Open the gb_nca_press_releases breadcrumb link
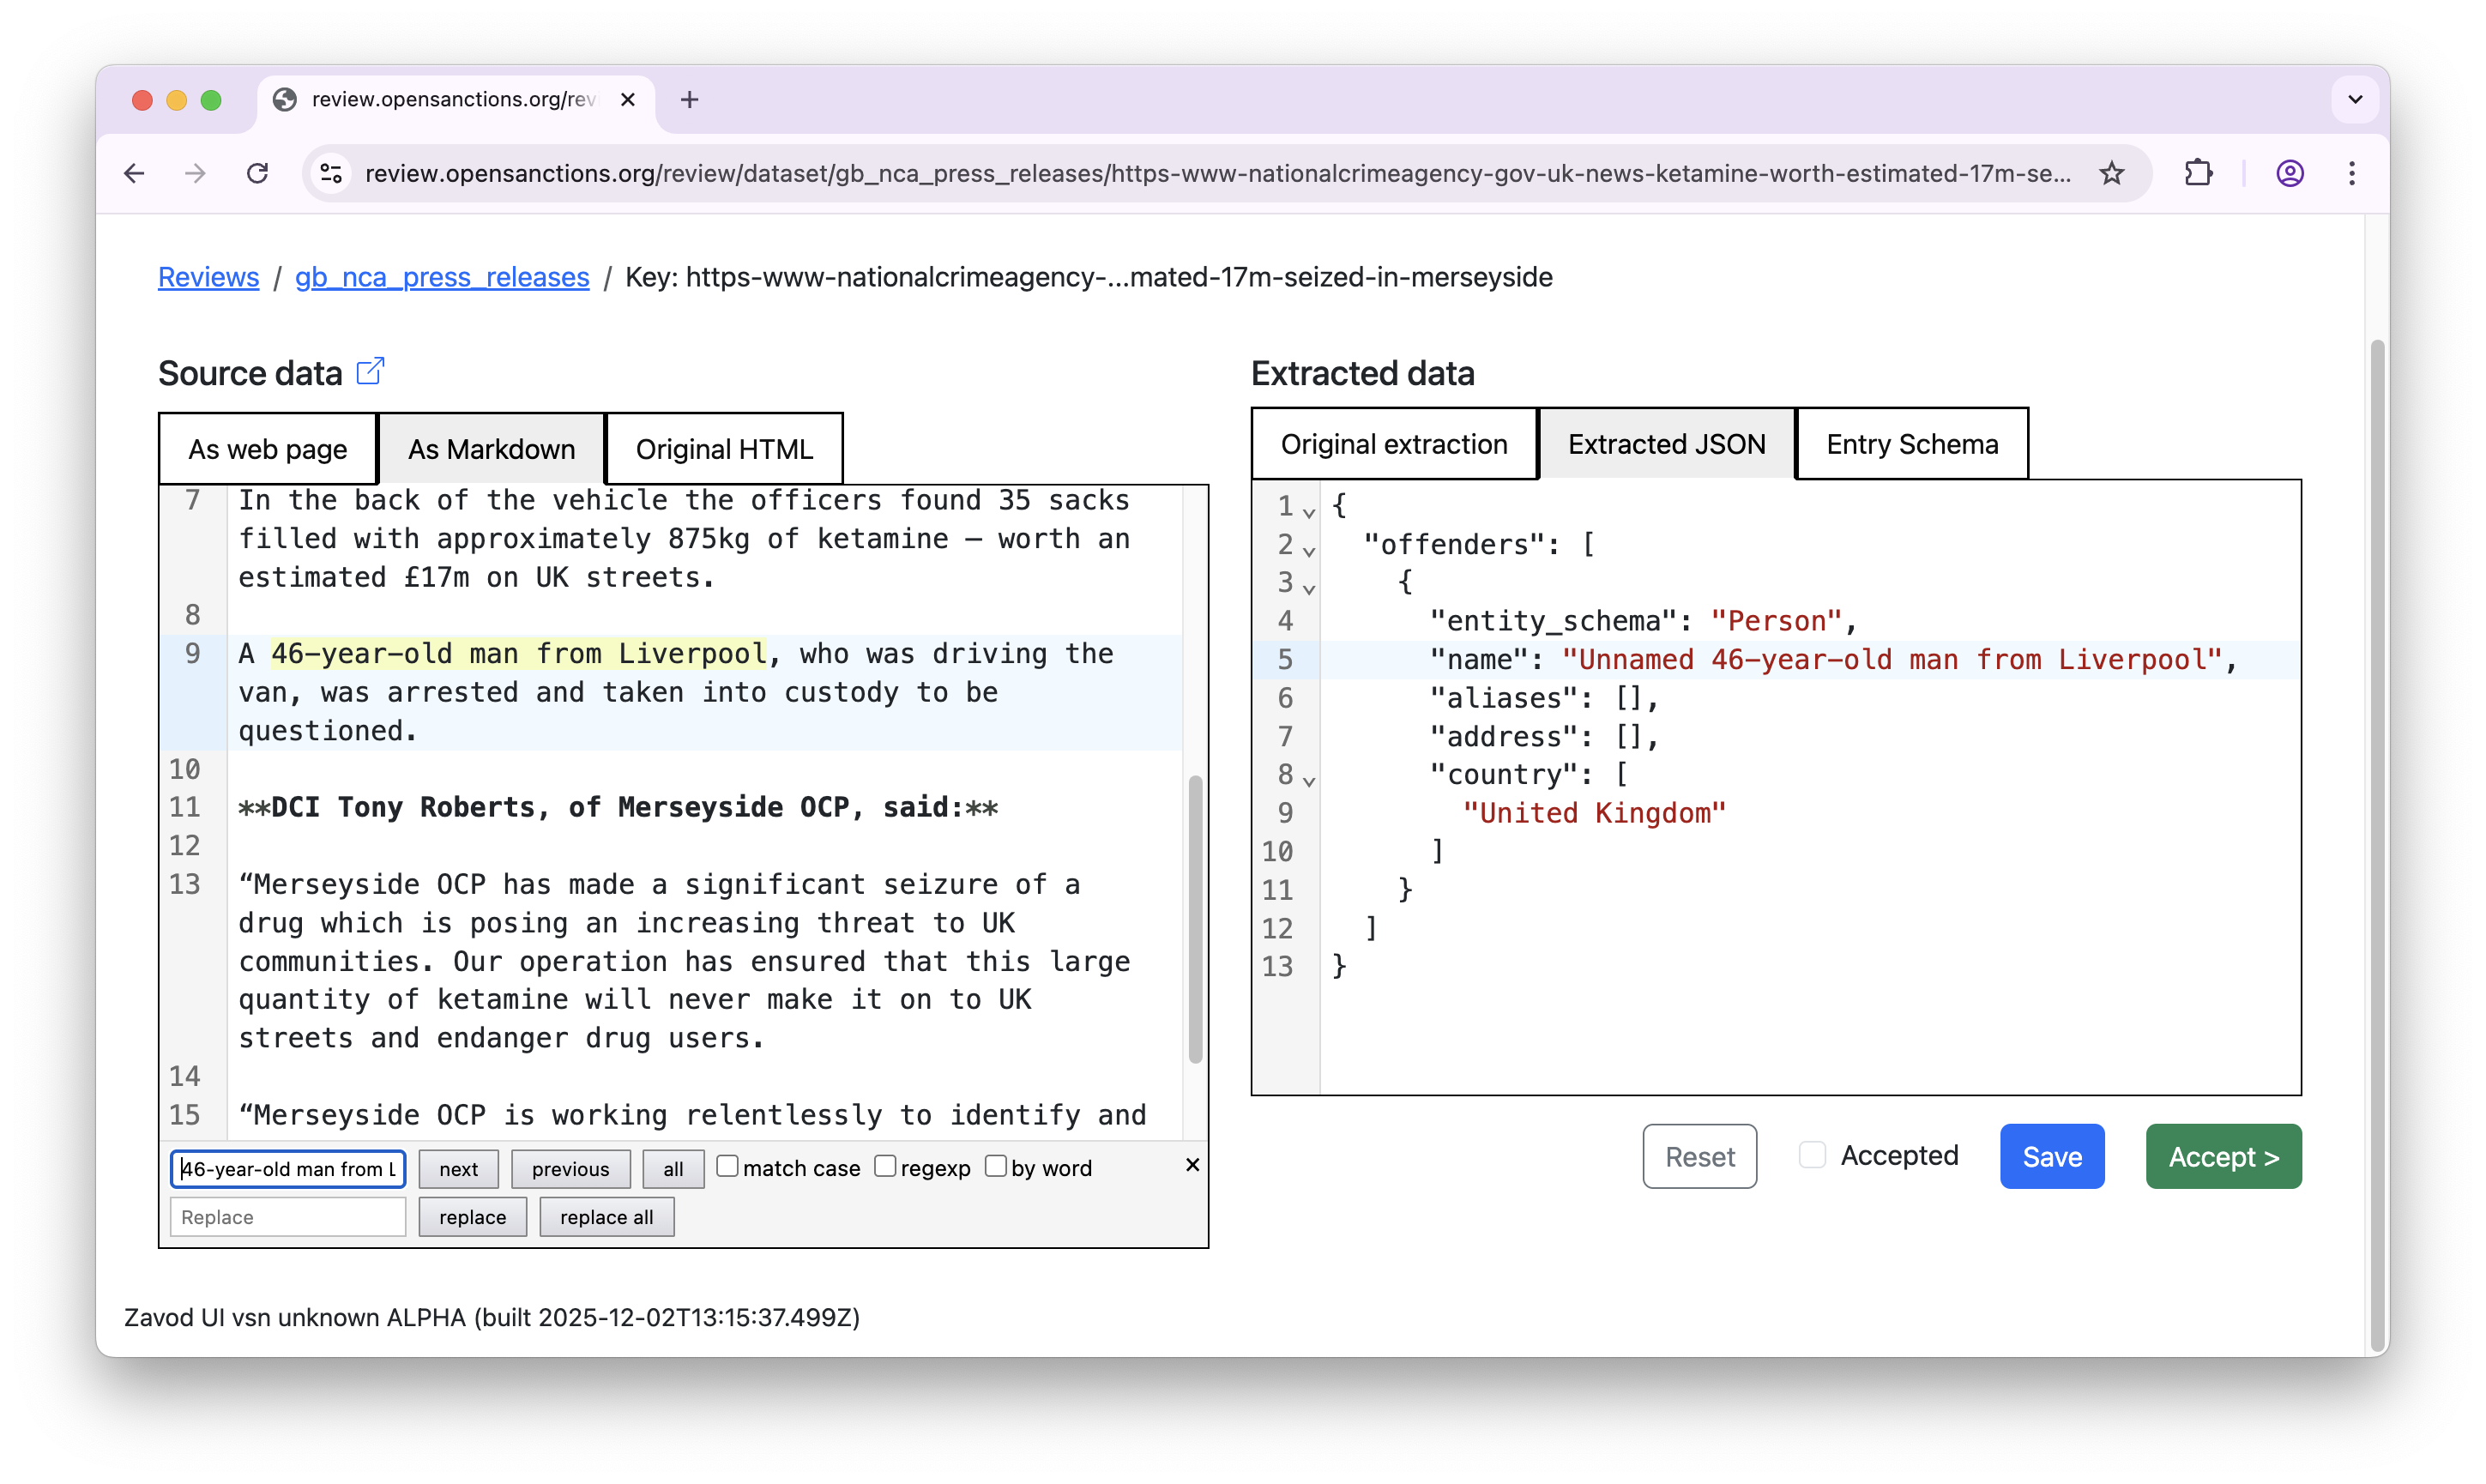Image resolution: width=2486 pixels, height=1484 pixels. (441, 277)
